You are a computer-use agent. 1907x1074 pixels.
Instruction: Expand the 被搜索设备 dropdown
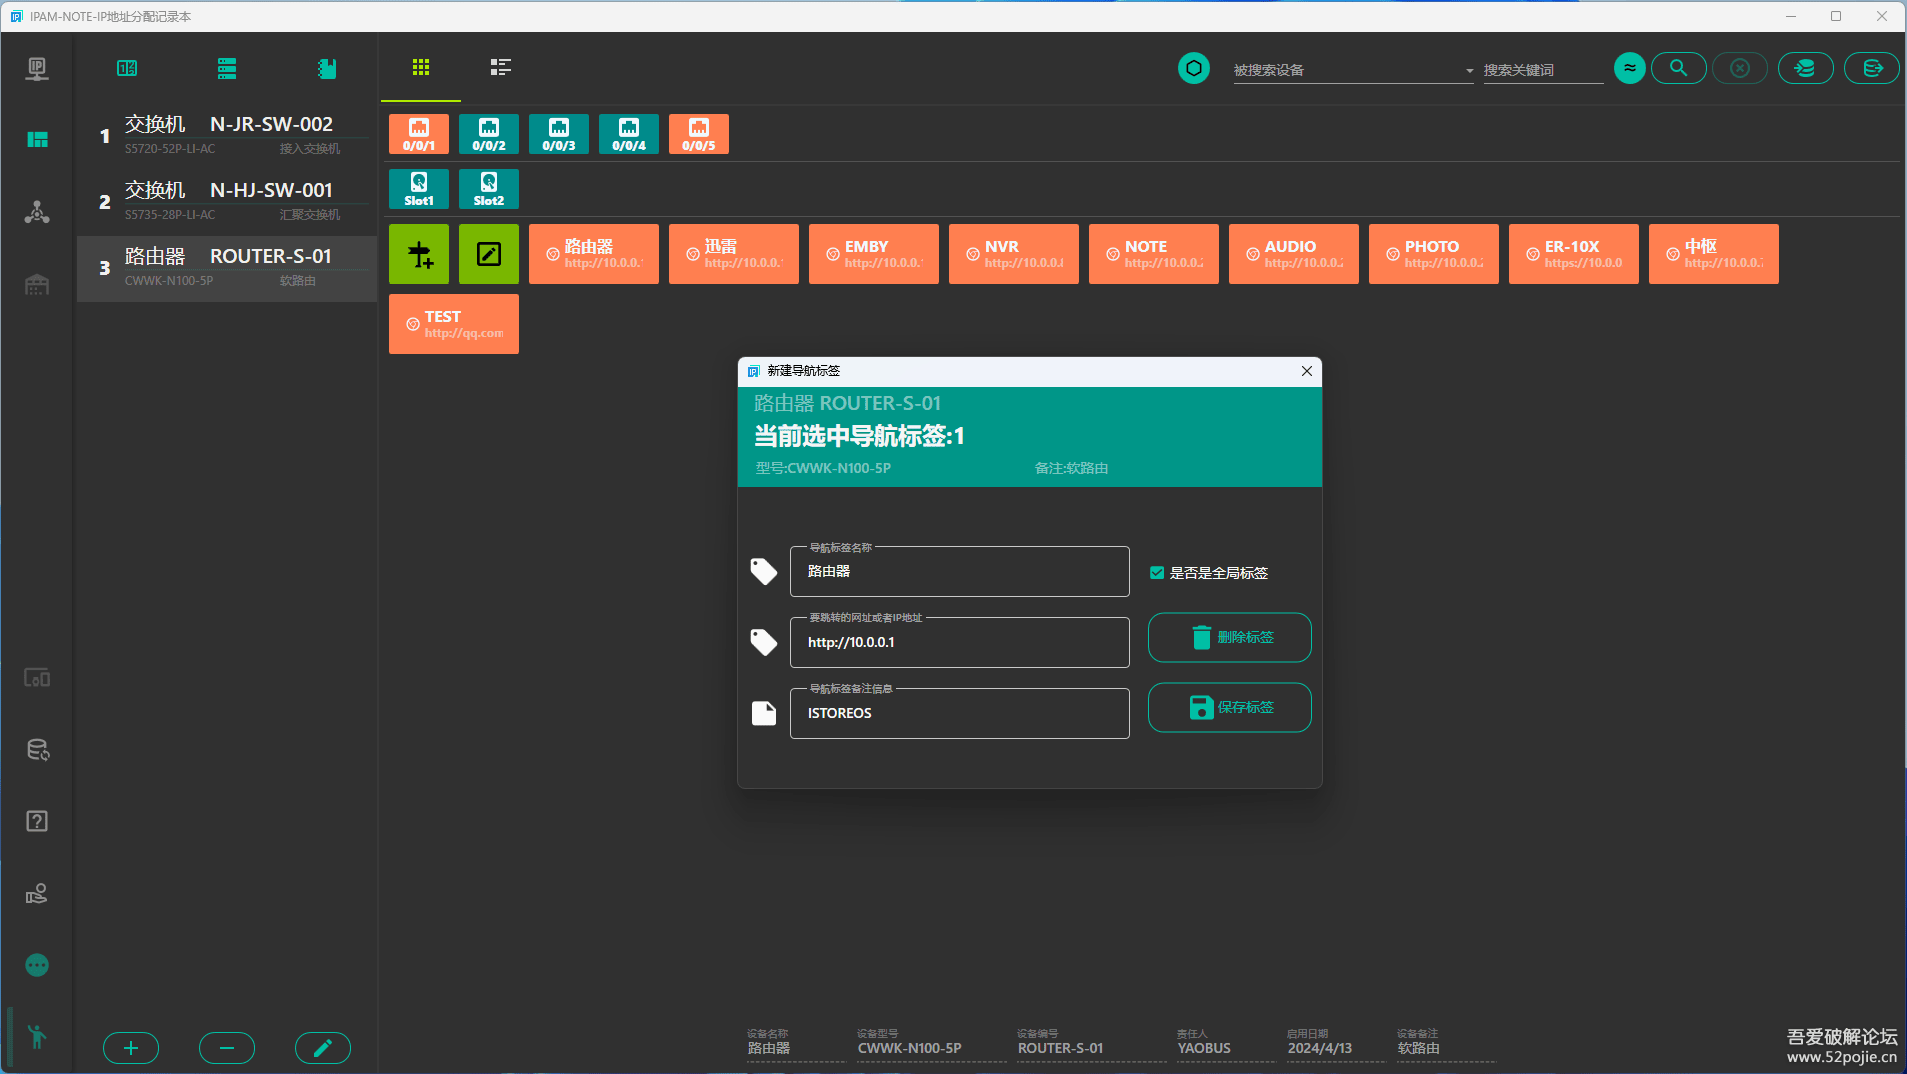point(1469,71)
